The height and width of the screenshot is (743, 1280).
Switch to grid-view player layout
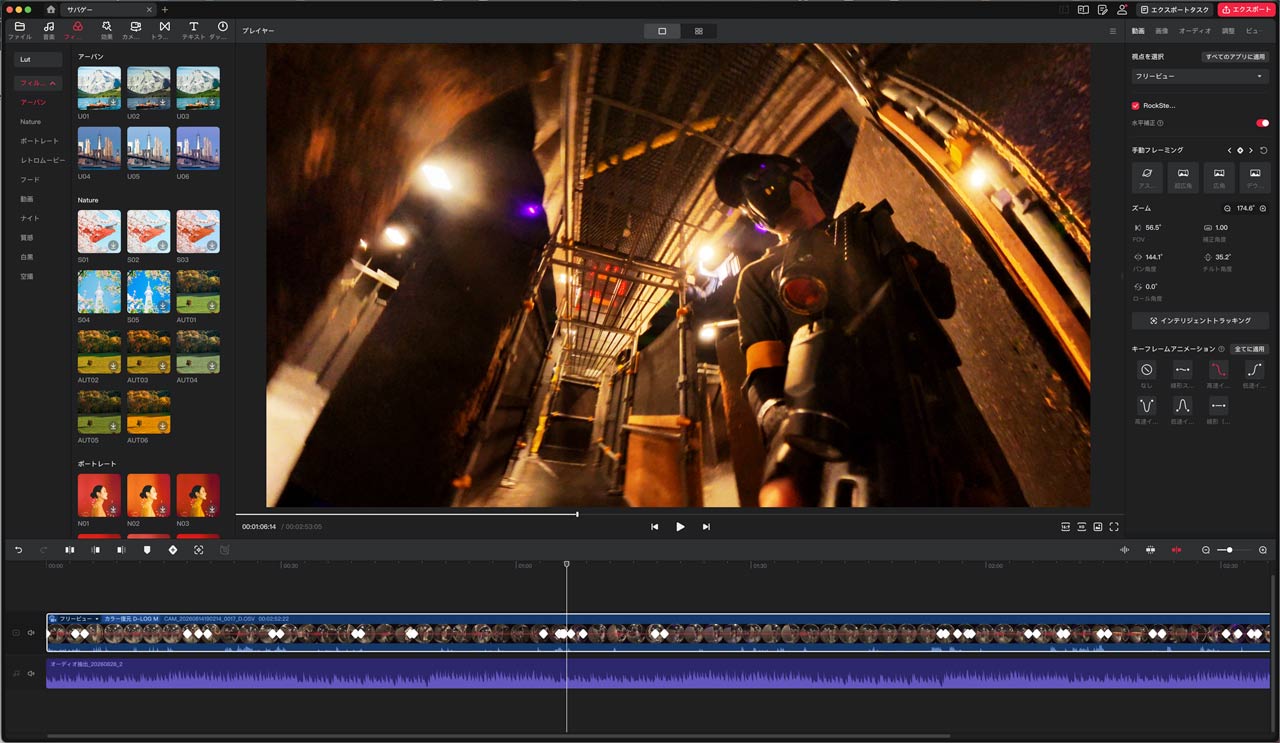click(x=698, y=31)
